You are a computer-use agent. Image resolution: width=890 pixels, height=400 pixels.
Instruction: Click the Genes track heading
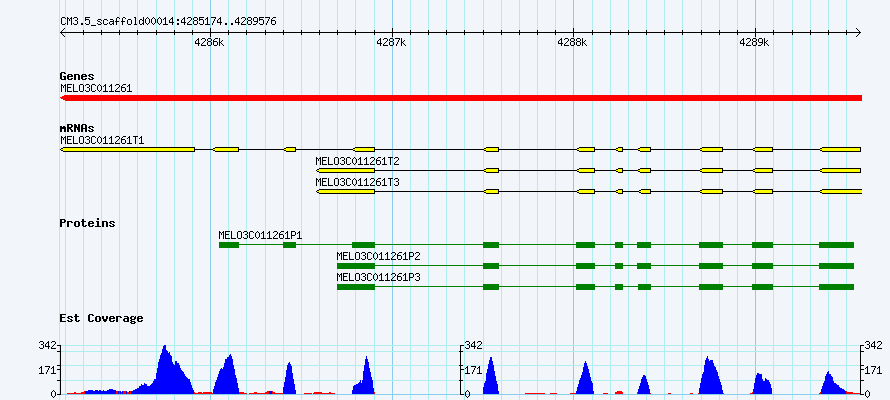pyautogui.click(x=77, y=76)
